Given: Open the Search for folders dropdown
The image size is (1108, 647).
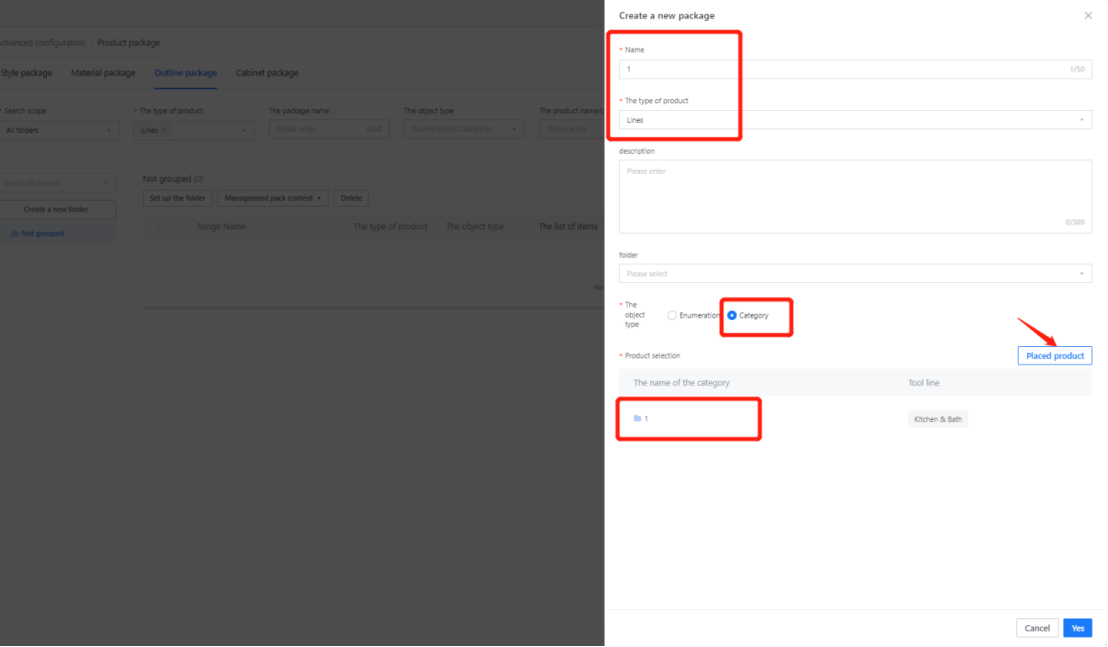Looking at the screenshot, I should [57, 183].
